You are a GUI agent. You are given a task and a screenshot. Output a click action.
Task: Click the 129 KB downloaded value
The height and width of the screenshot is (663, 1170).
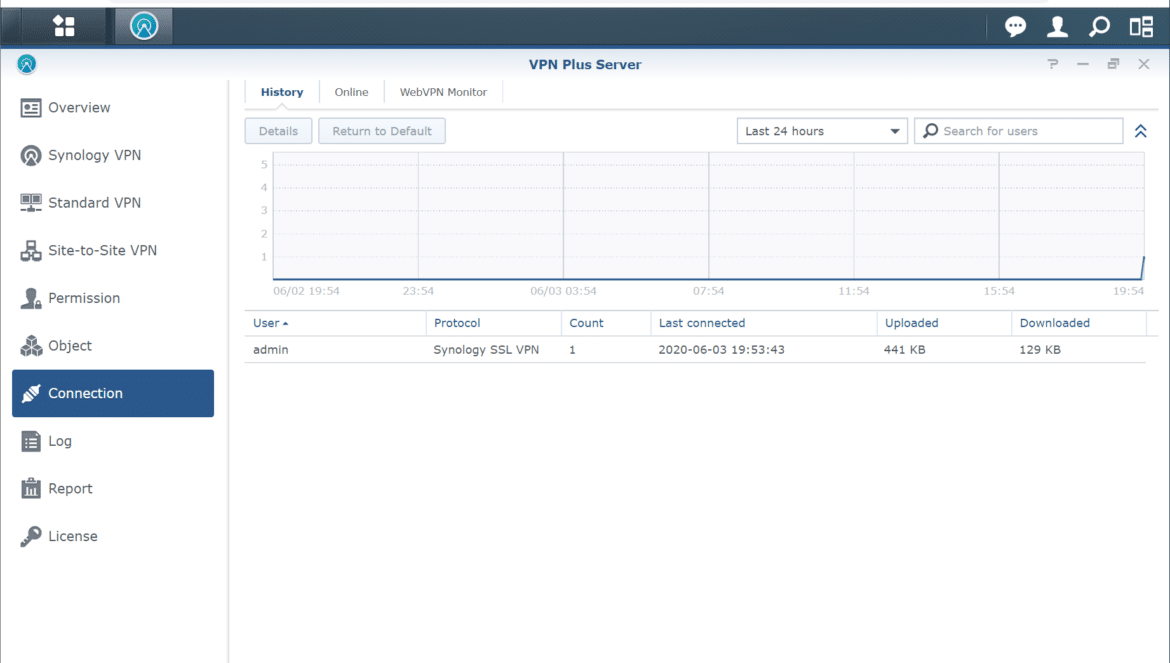click(1040, 349)
